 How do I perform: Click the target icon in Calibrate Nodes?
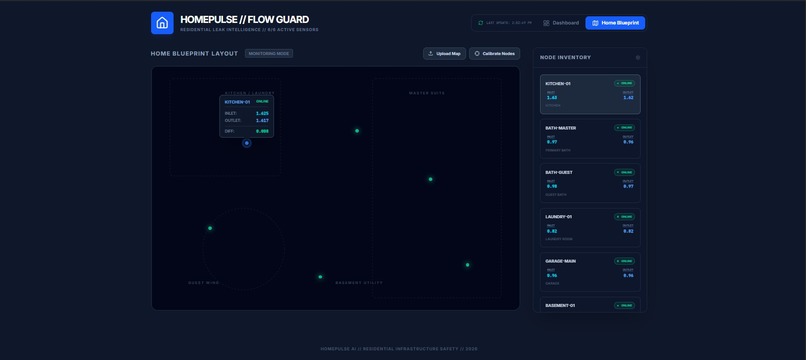click(x=477, y=53)
